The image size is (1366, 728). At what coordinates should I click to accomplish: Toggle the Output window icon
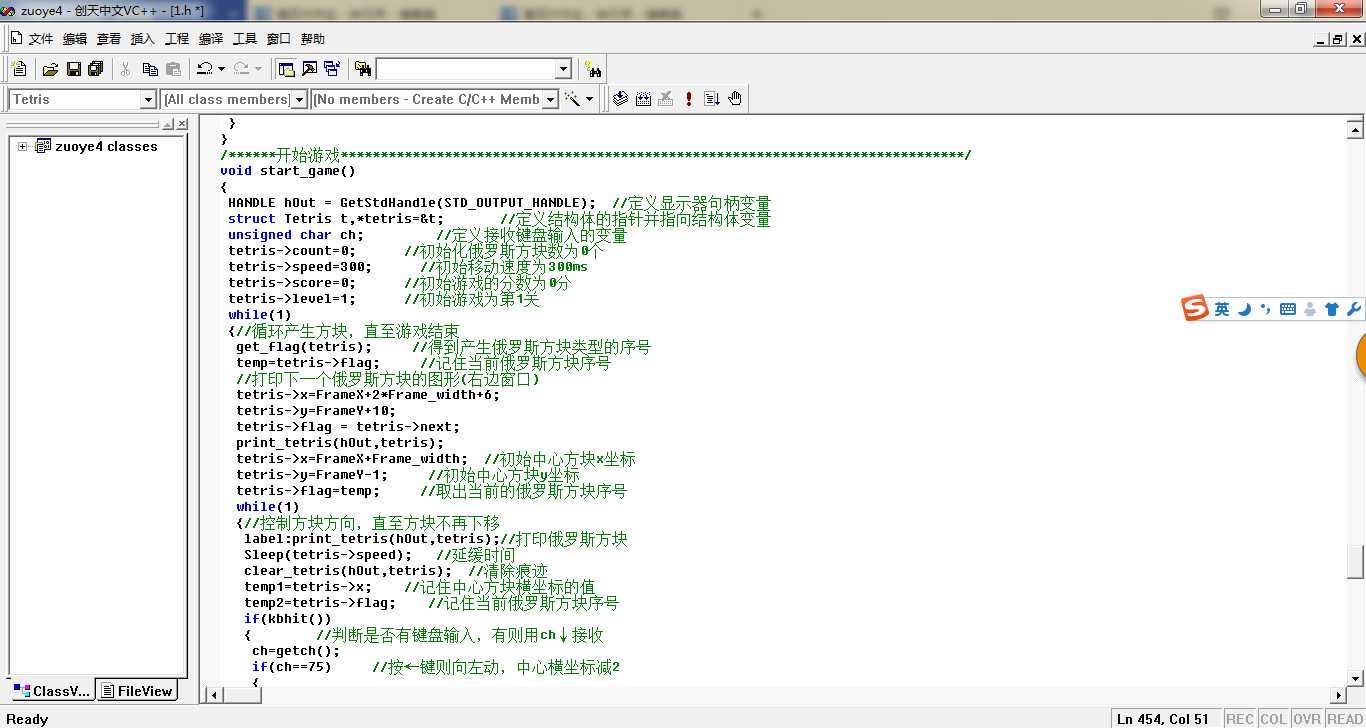[x=309, y=69]
